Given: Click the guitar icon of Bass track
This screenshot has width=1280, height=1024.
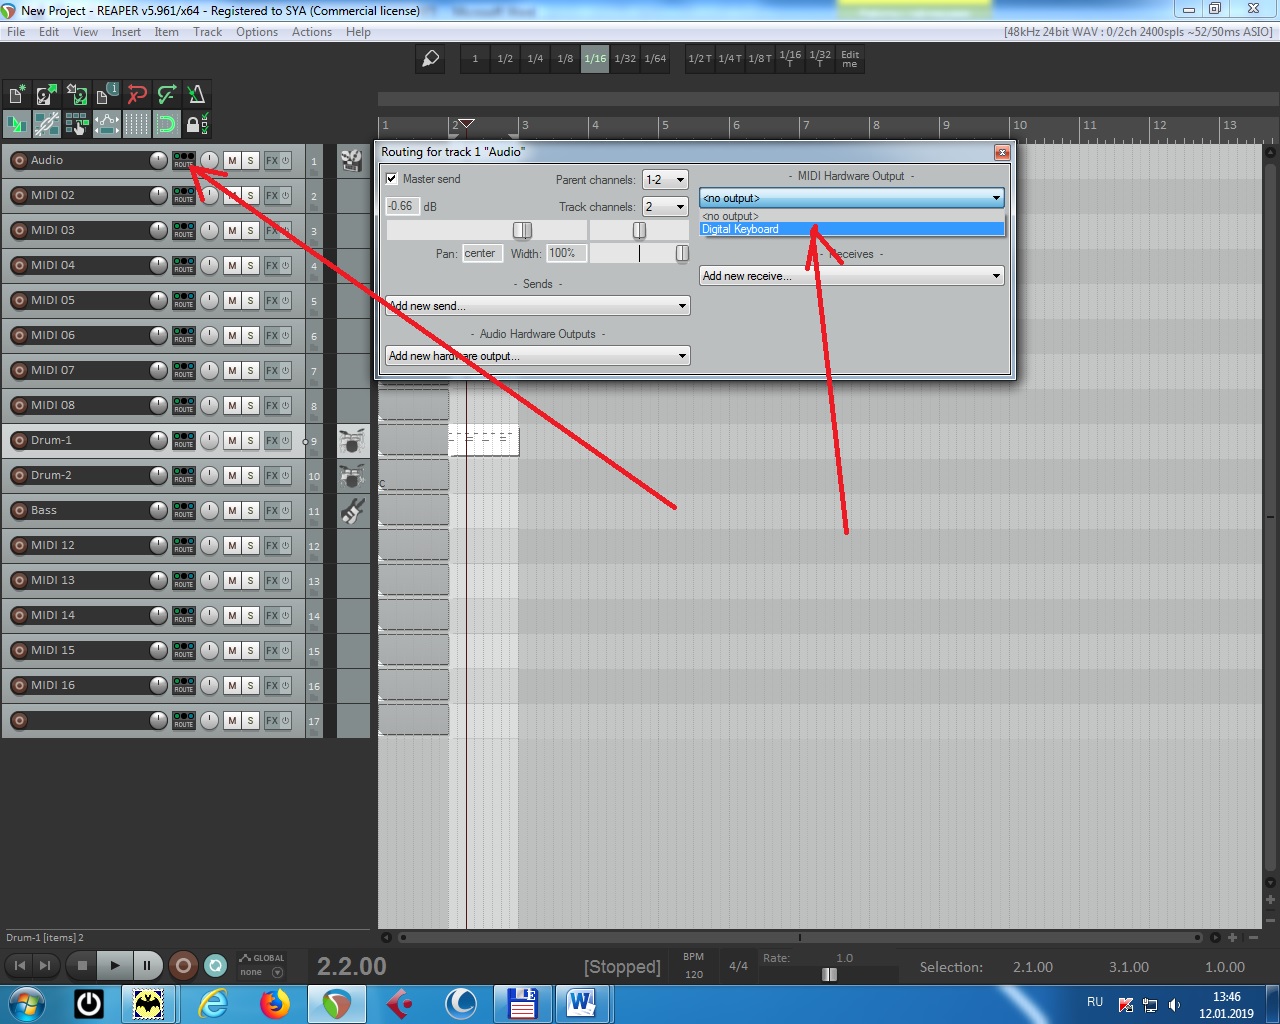Looking at the screenshot, I should tap(351, 511).
